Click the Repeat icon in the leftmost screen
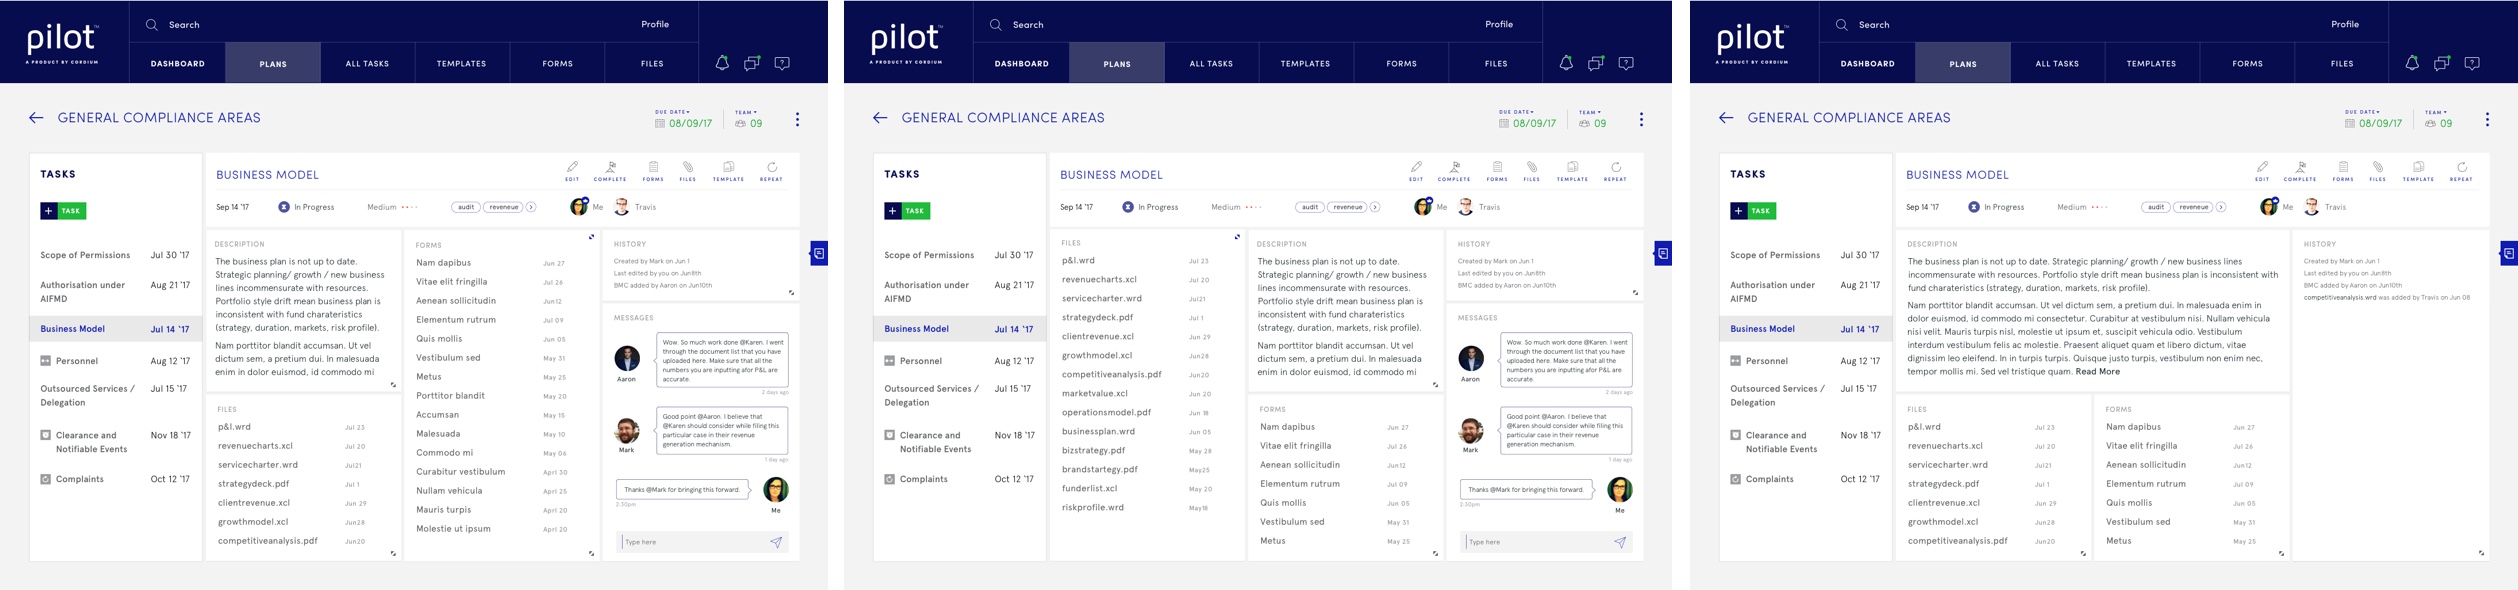The width and height of the screenshot is (2518, 590). [x=771, y=170]
